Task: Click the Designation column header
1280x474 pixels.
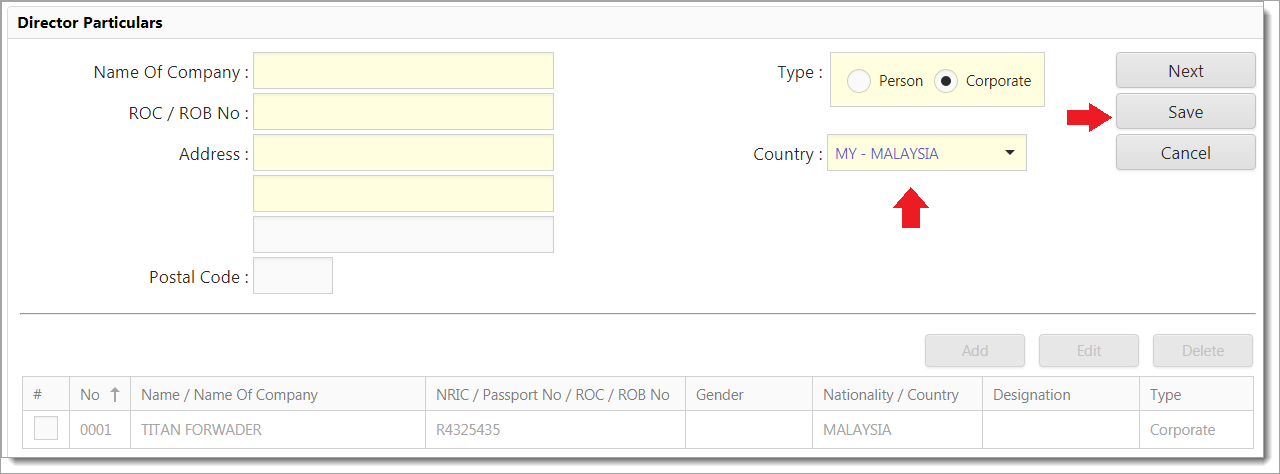Action: point(1031,395)
